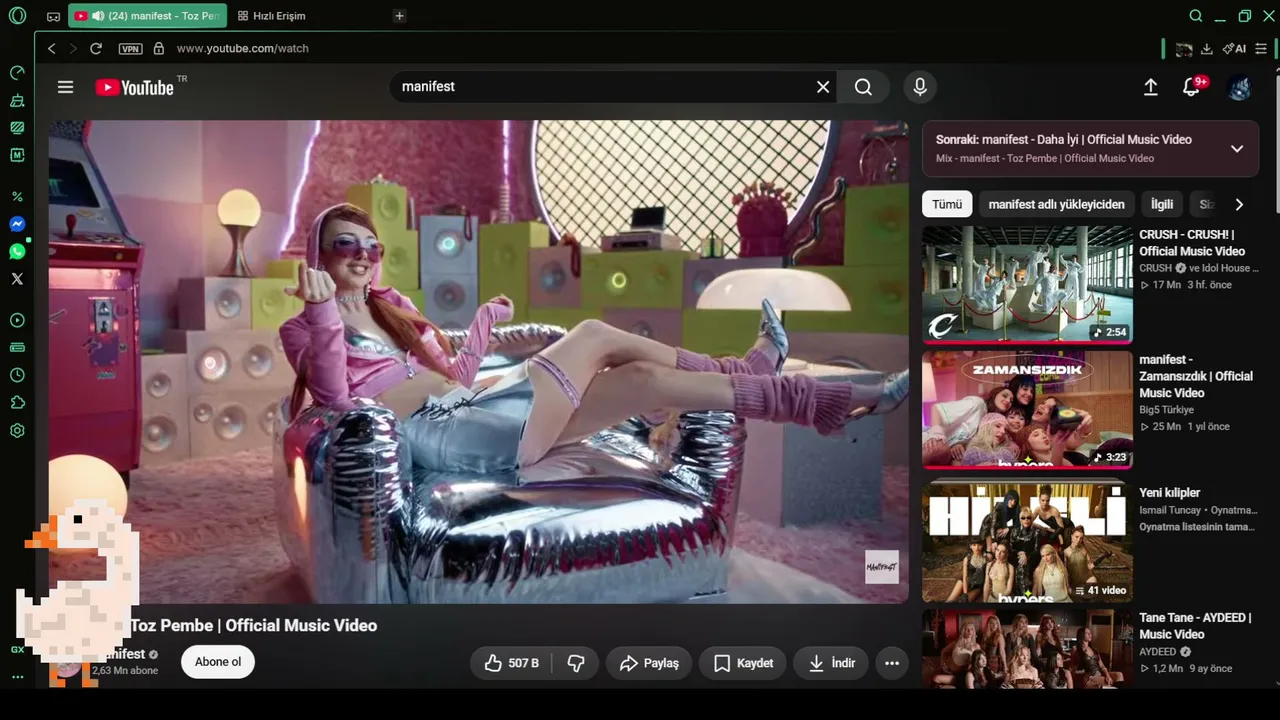Share the video with Paylaş
1280x720 pixels.
[x=649, y=663]
